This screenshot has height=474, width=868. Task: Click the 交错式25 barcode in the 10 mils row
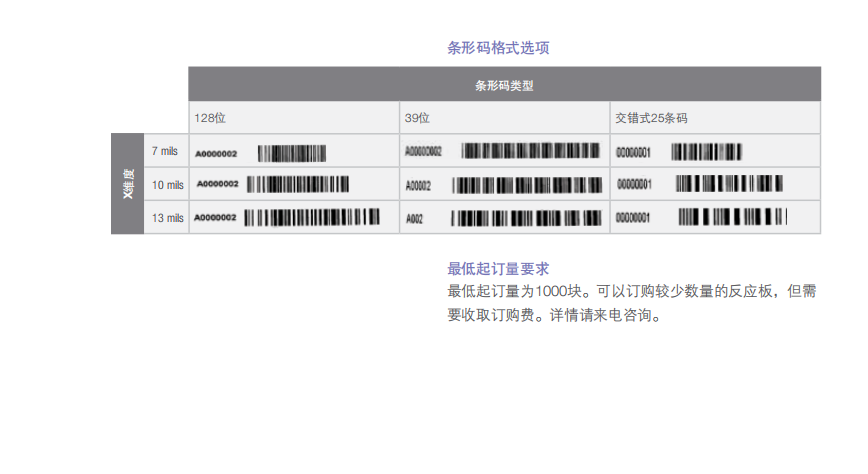click(x=729, y=183)
